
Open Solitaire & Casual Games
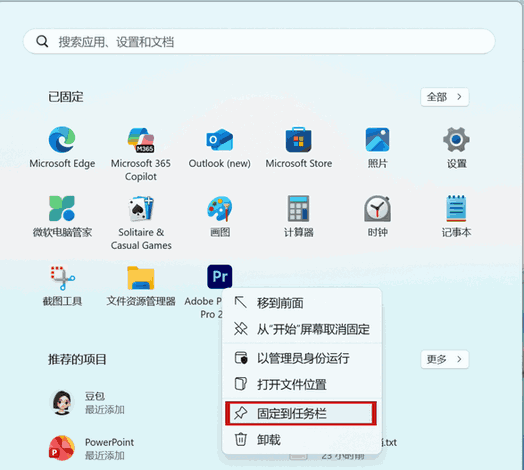tap(141, 223)
